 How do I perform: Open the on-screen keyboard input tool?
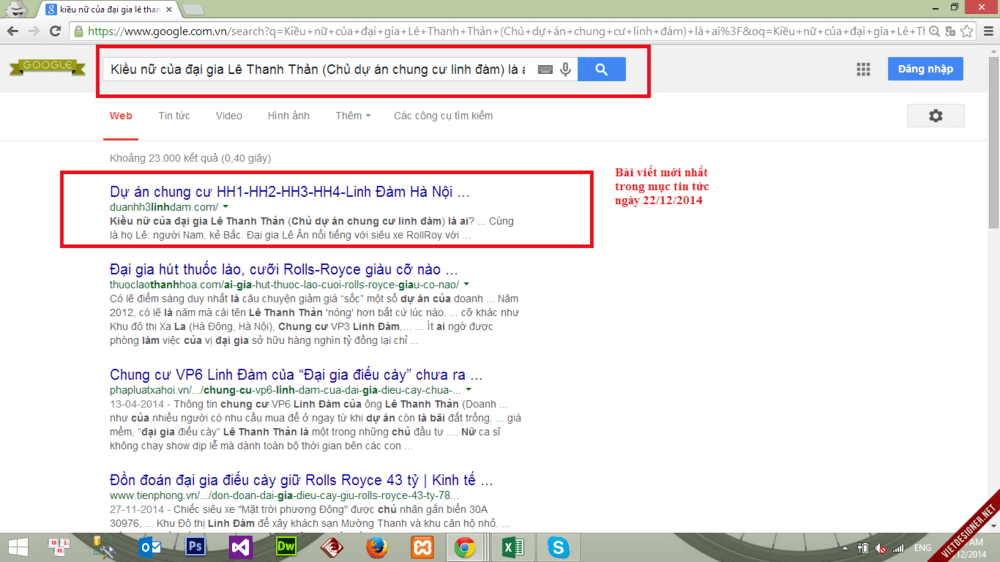[545, 70]
